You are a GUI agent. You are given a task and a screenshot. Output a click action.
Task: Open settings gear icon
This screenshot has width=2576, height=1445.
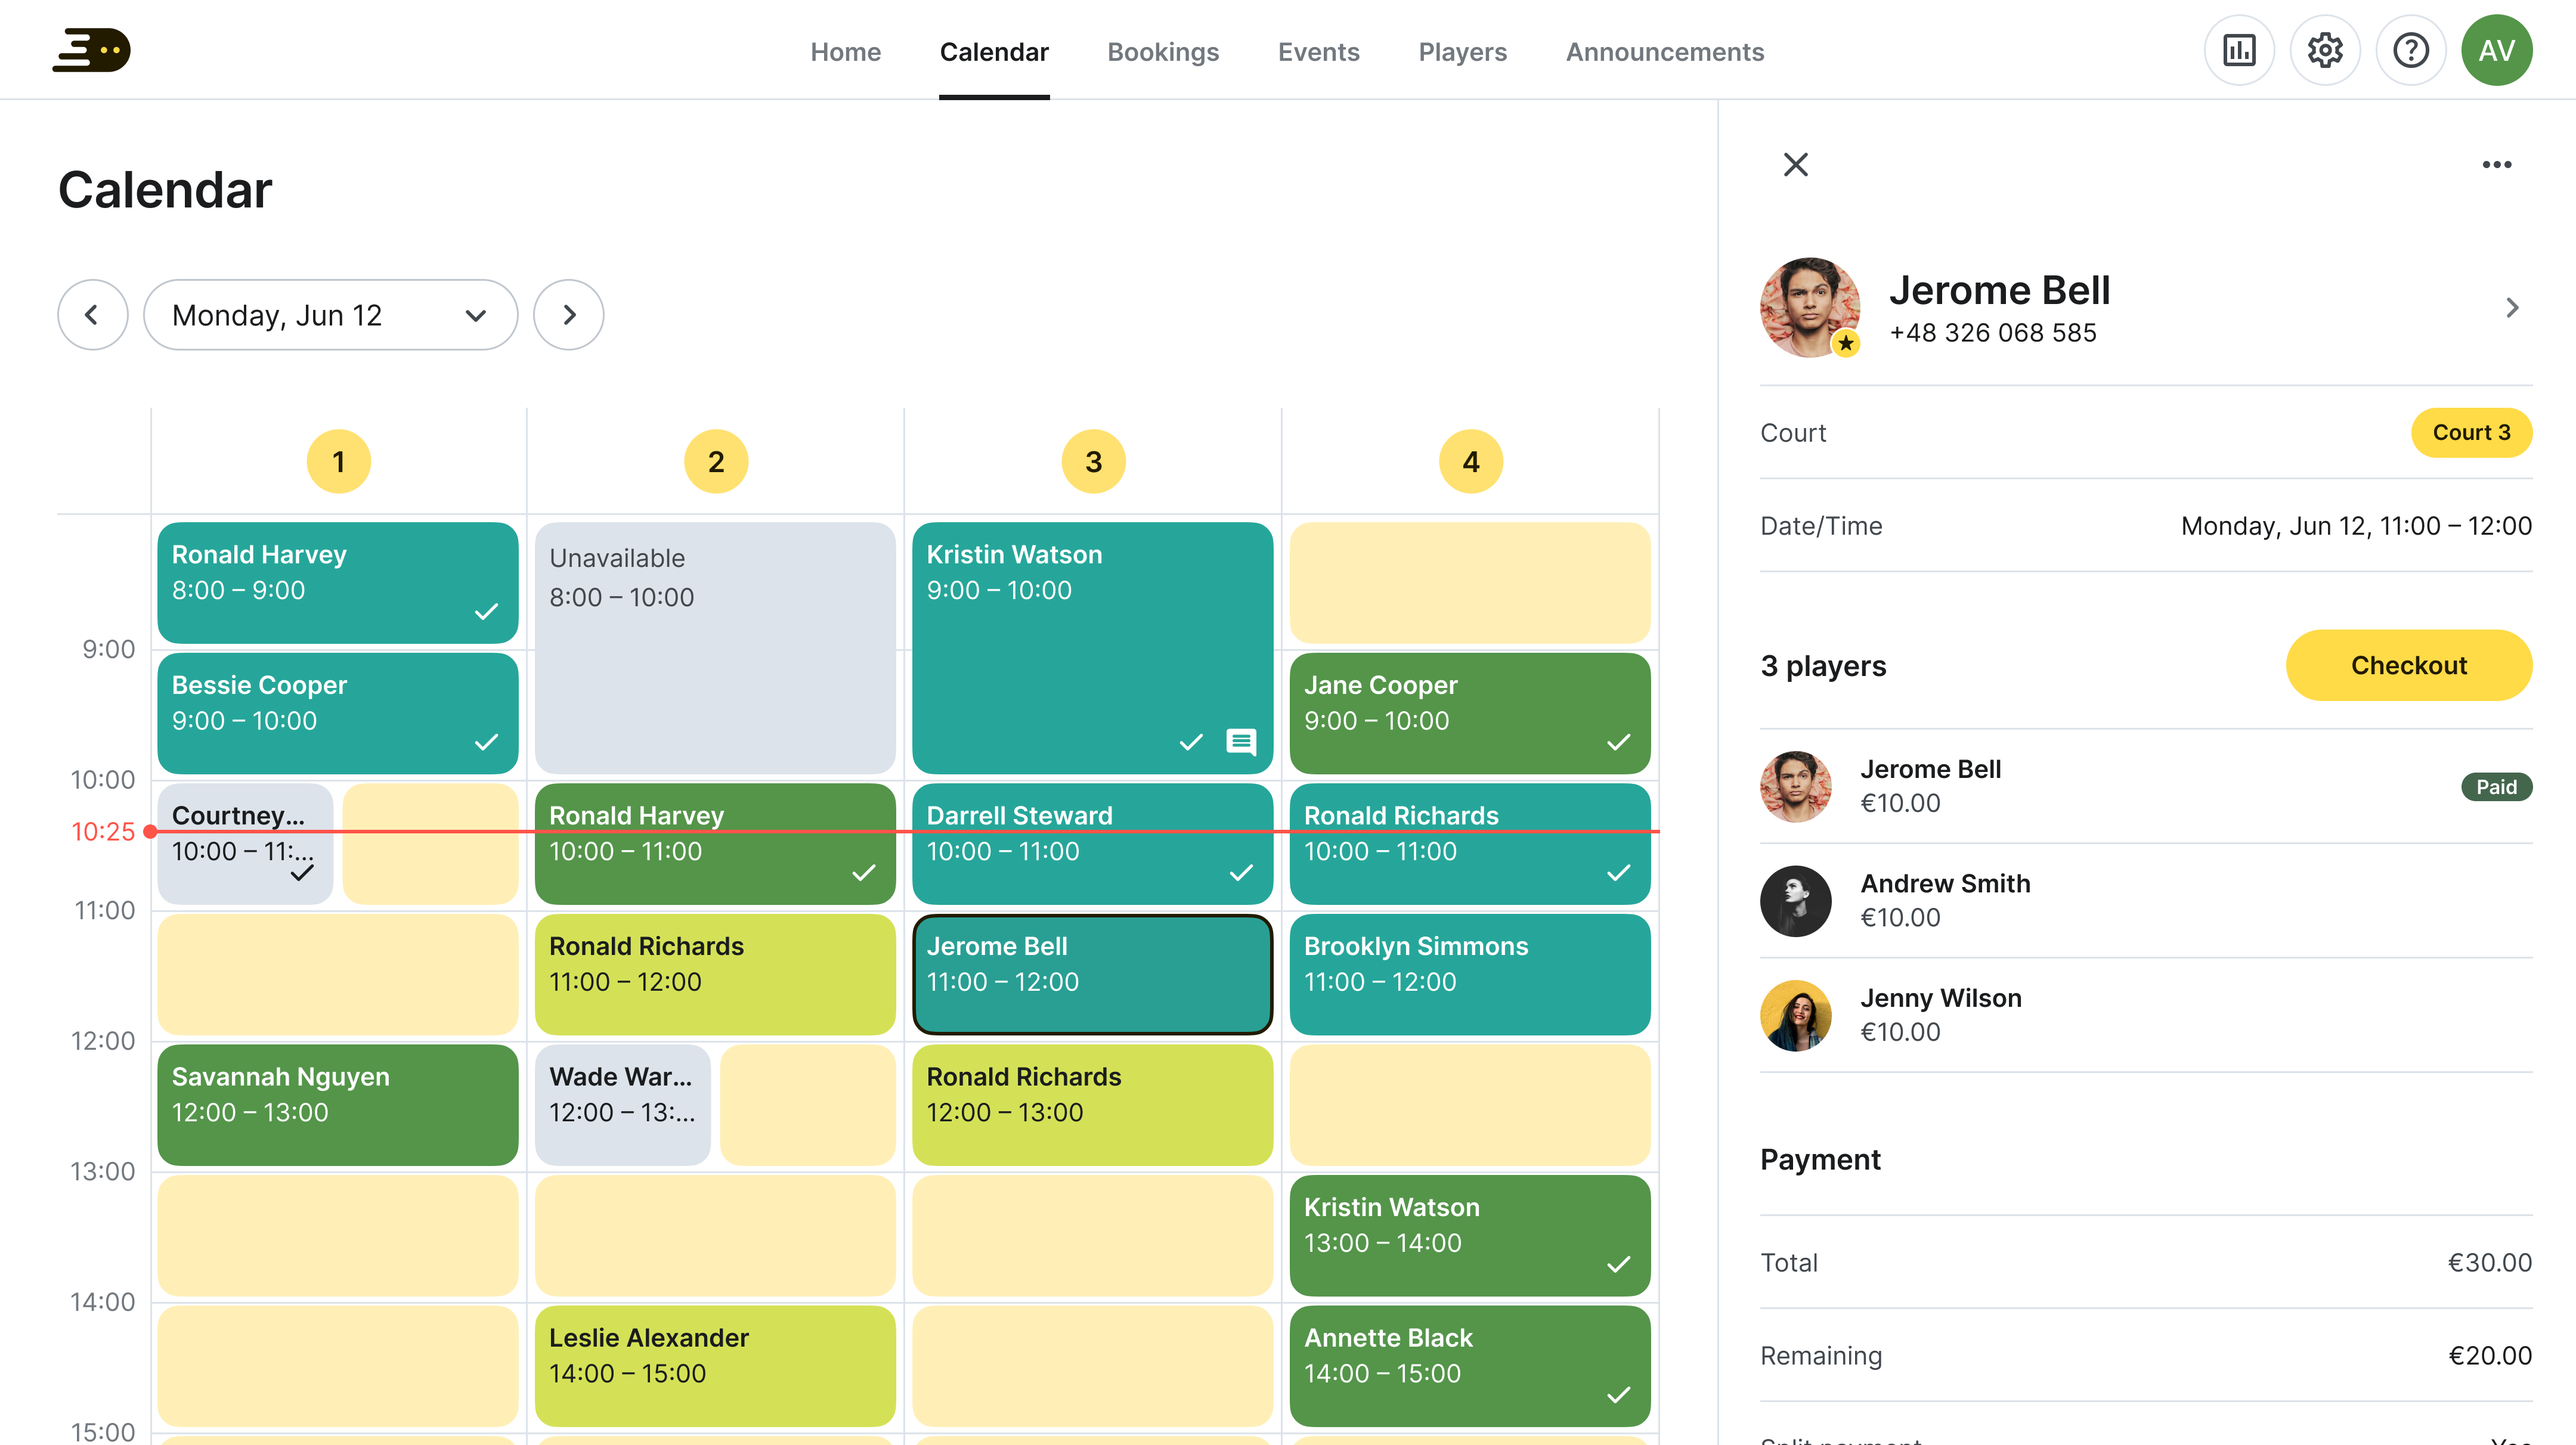(2325, 50)
